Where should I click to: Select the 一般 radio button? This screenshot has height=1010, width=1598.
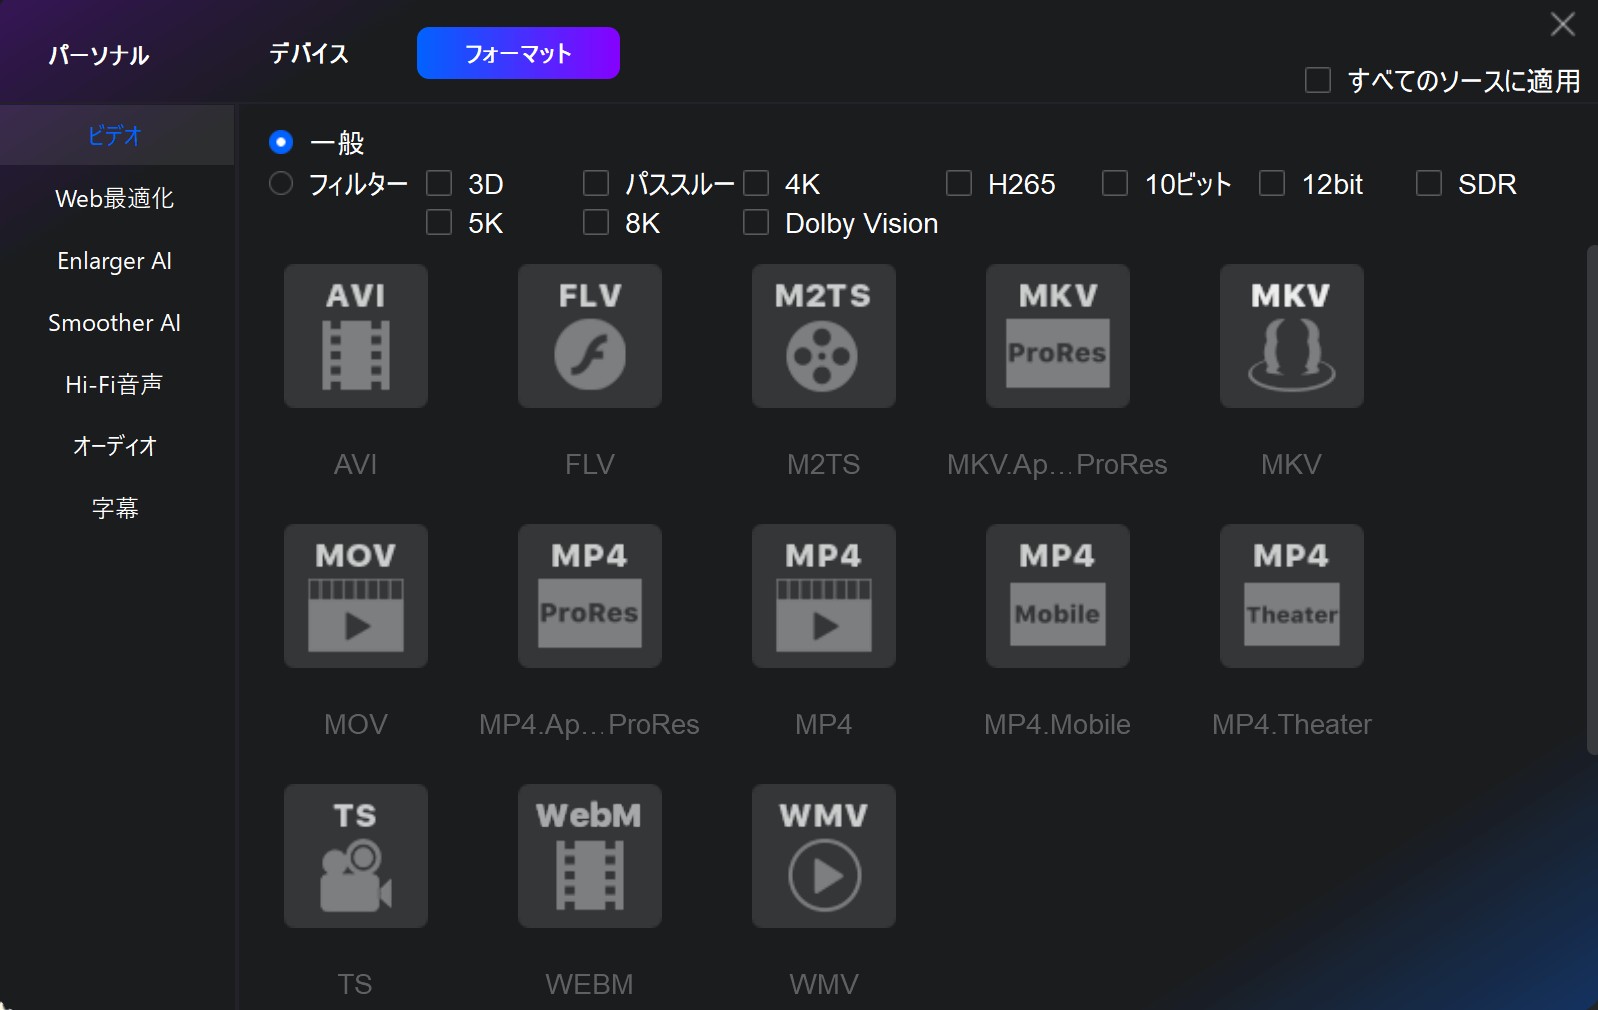(281, 142)
